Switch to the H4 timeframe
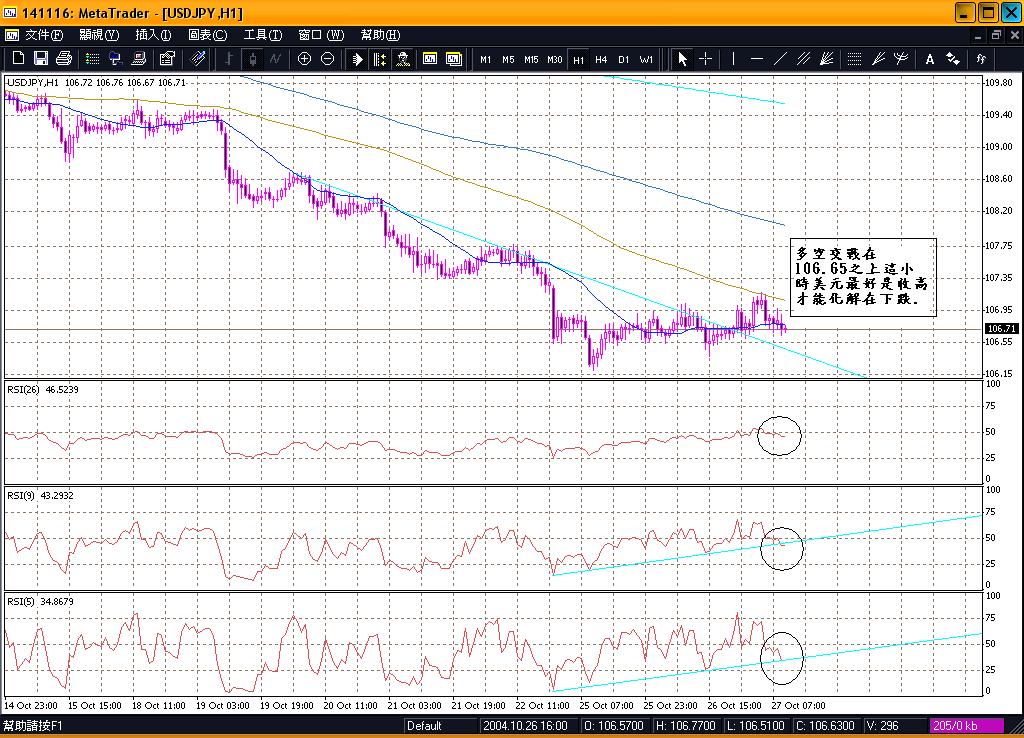 pyautogui.click(x=601, y=59)
